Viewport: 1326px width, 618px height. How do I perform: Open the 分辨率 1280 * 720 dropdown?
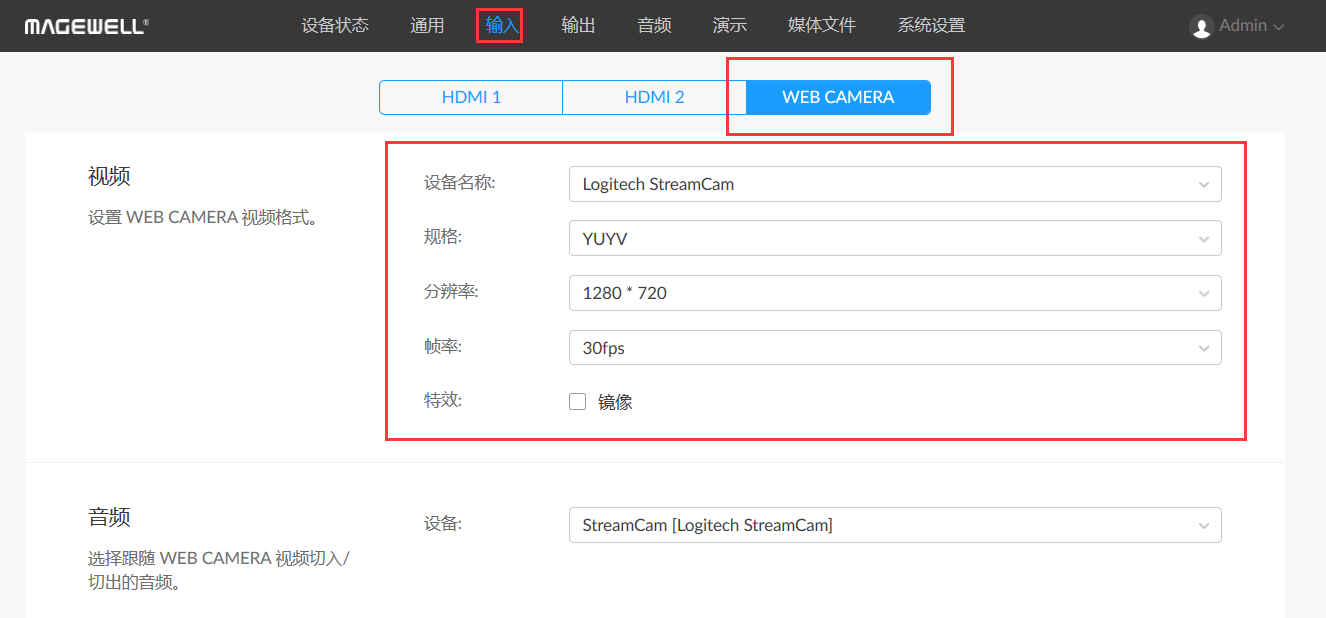click(x=895, y=293)
